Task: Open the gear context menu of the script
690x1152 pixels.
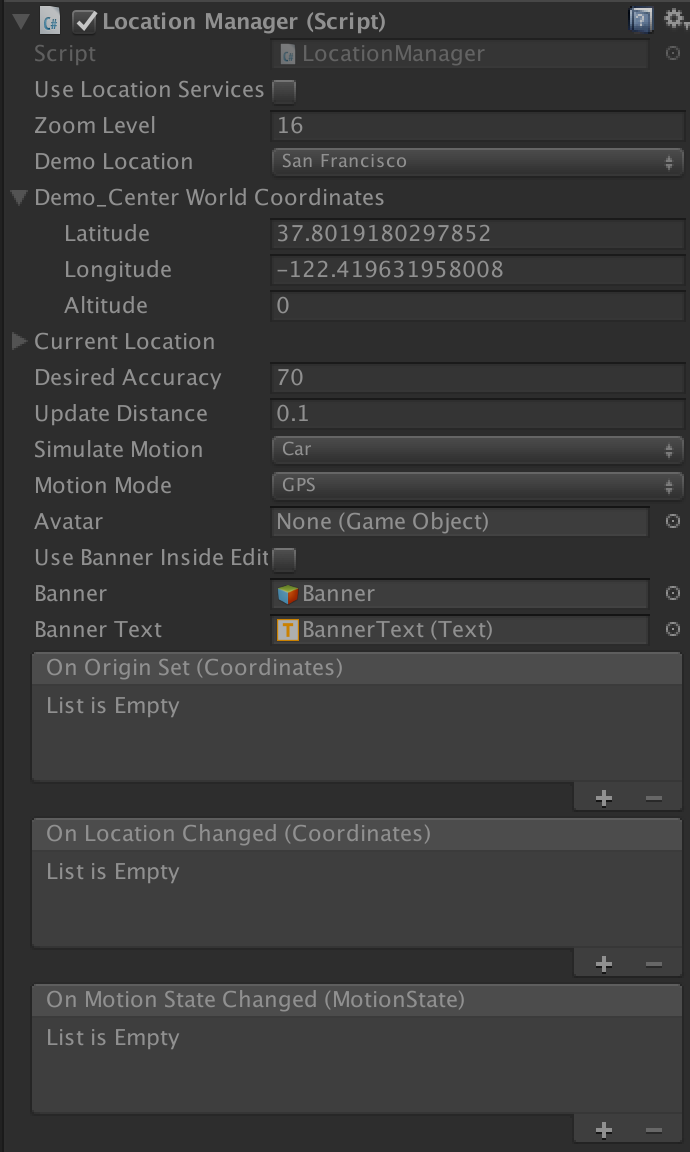Action: click(x=673, y=19)
